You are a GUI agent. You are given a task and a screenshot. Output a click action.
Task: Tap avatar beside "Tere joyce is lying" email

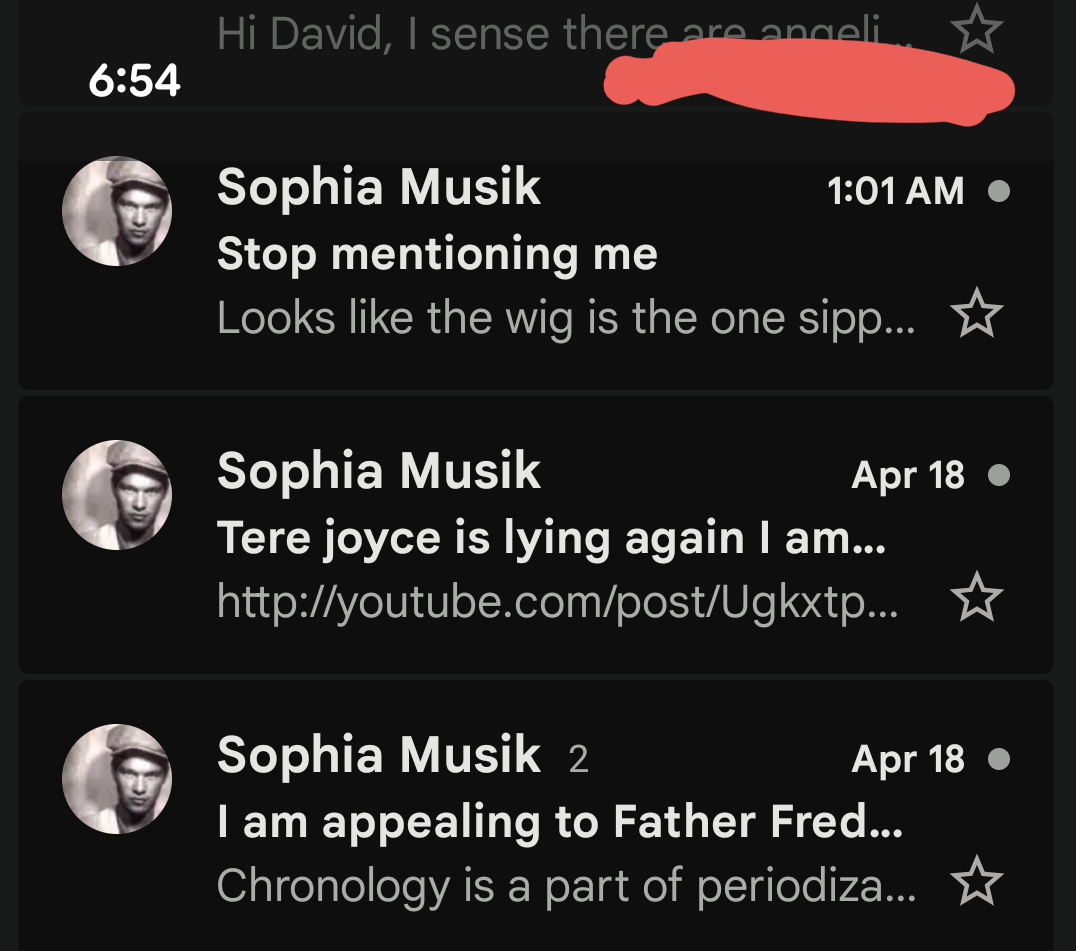click(x=117, y=495)
